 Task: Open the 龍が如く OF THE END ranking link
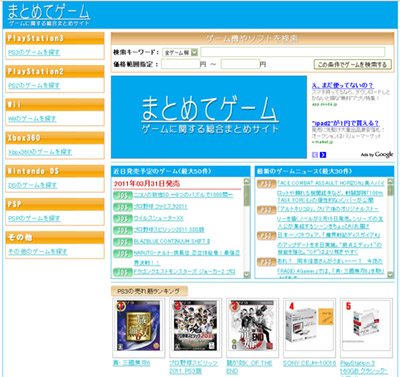tap(249, 367)
